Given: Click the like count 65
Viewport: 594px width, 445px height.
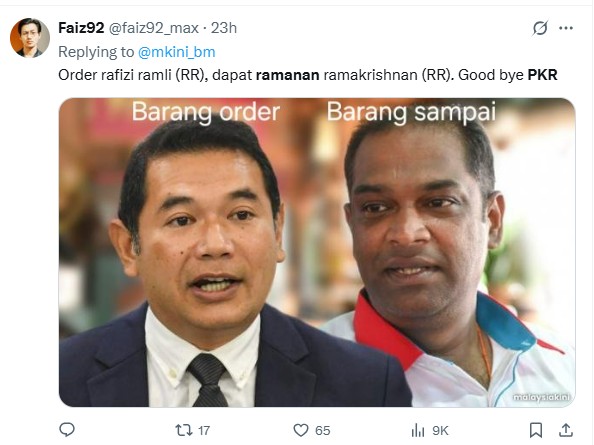Looking at the screenshot, I should pos(322,431).
